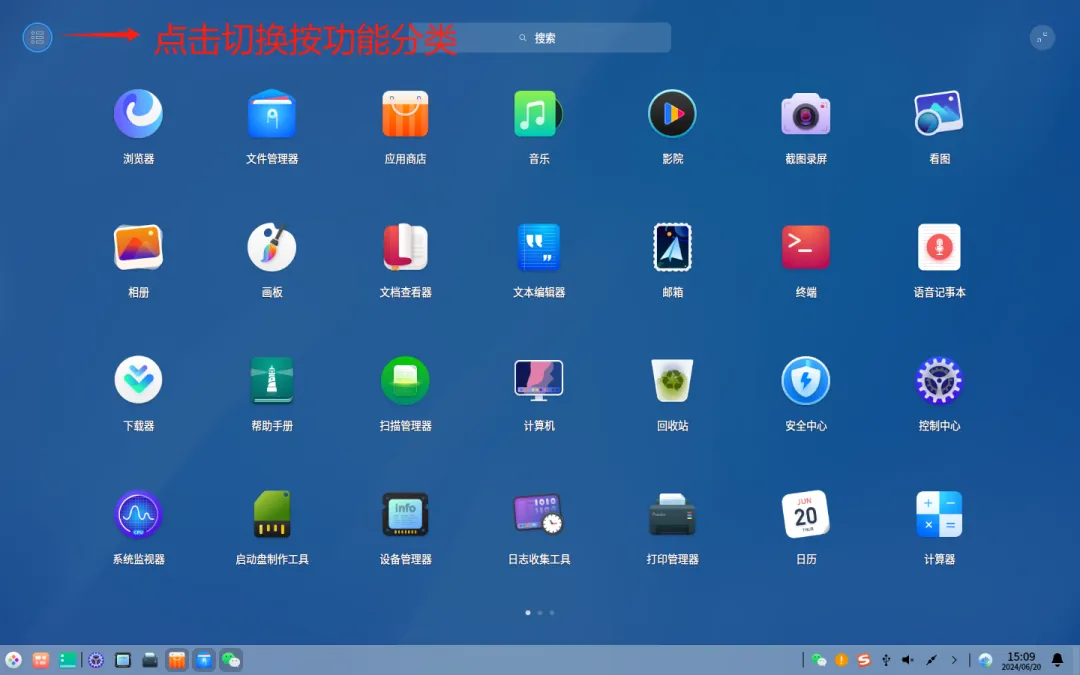Image resolution: width=1080 pixels, height=675 pixels.
Task: Click the network plug tray icon
Action: (x=931, y=661)
